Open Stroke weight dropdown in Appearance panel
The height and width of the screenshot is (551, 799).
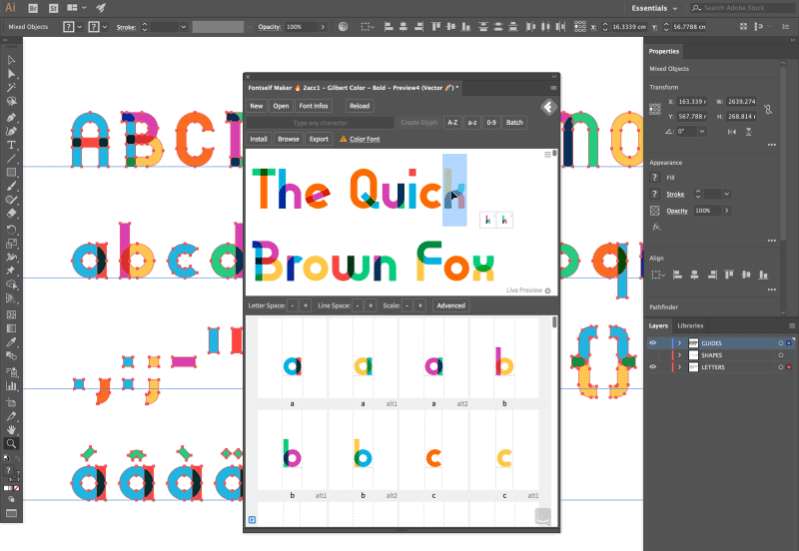click(x=727, y=194)
